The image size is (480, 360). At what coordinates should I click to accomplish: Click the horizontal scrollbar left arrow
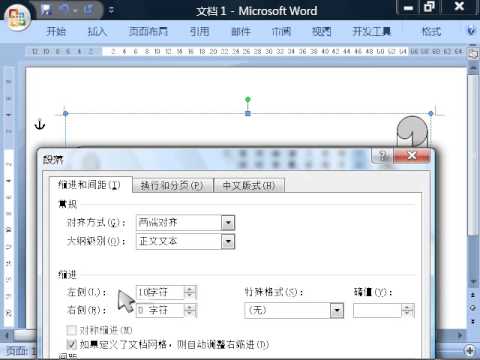7,335
